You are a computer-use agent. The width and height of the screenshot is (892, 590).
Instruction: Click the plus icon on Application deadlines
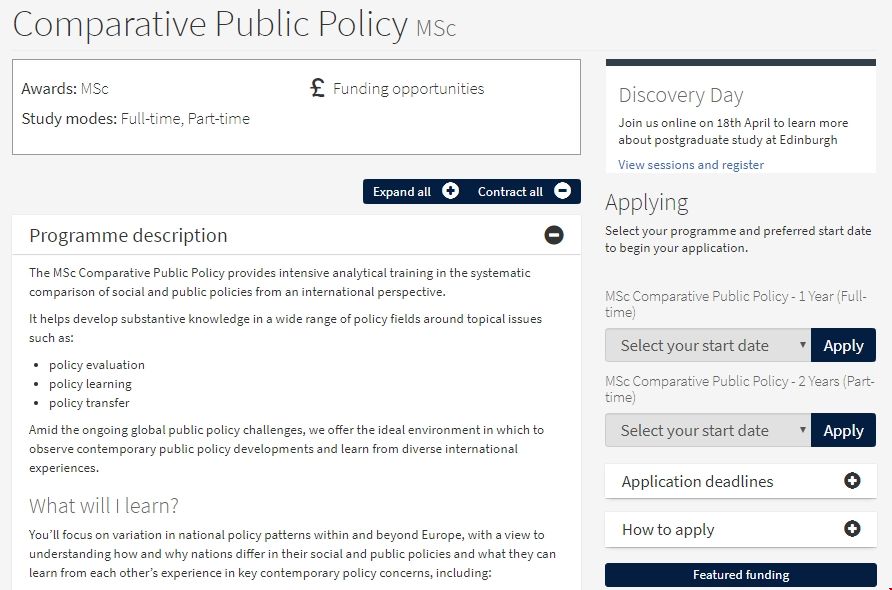tap(852, 481)
